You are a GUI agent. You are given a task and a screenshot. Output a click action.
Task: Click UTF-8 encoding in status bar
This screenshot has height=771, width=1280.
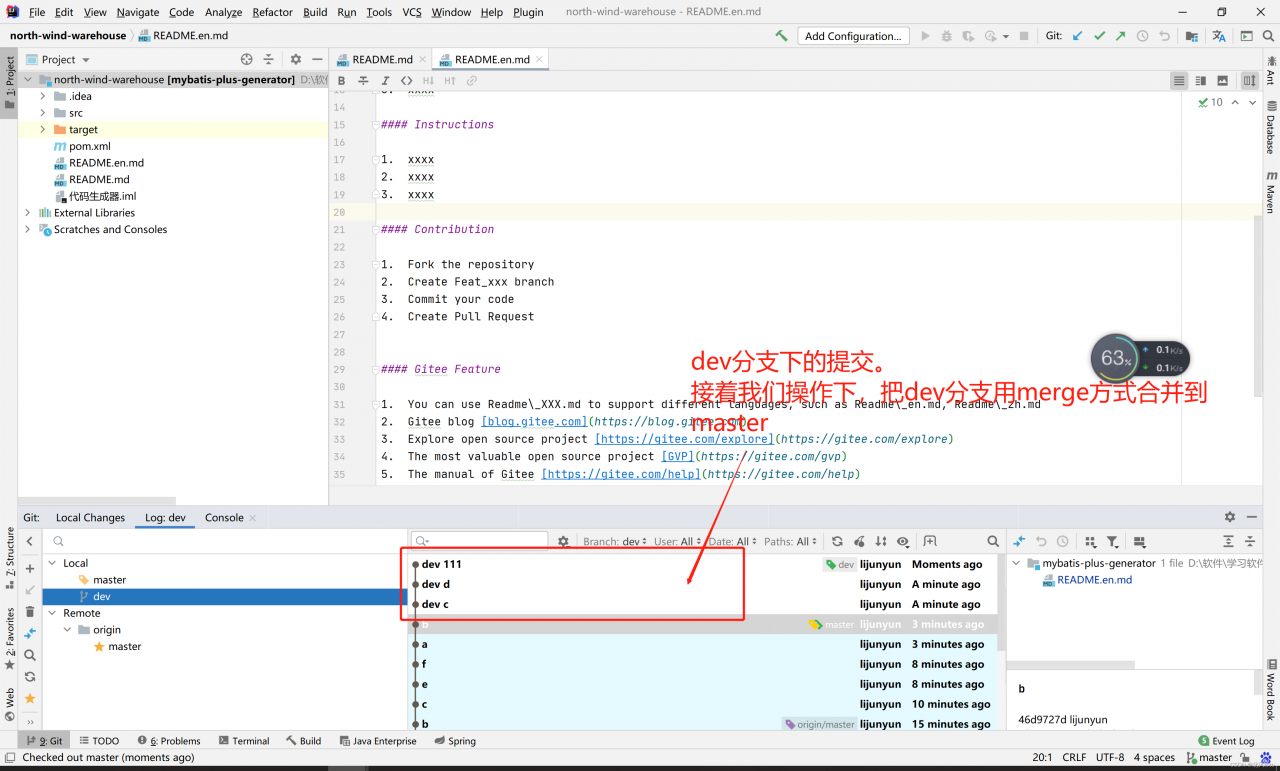coord(1110,758)
